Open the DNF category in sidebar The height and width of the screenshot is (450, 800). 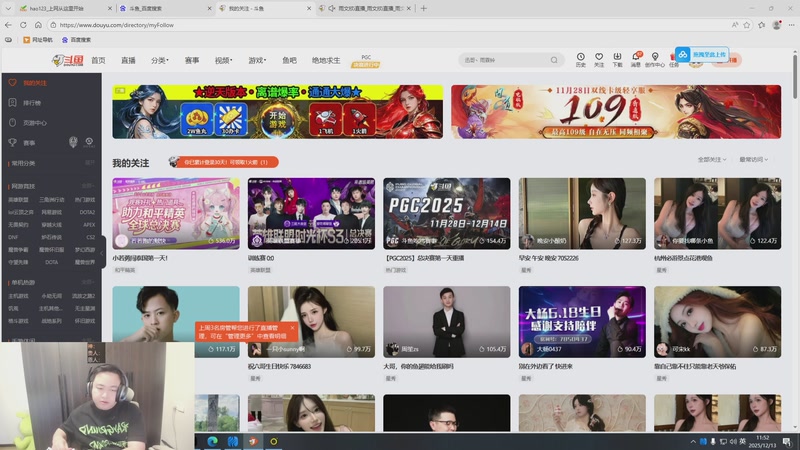click(13, 237)
